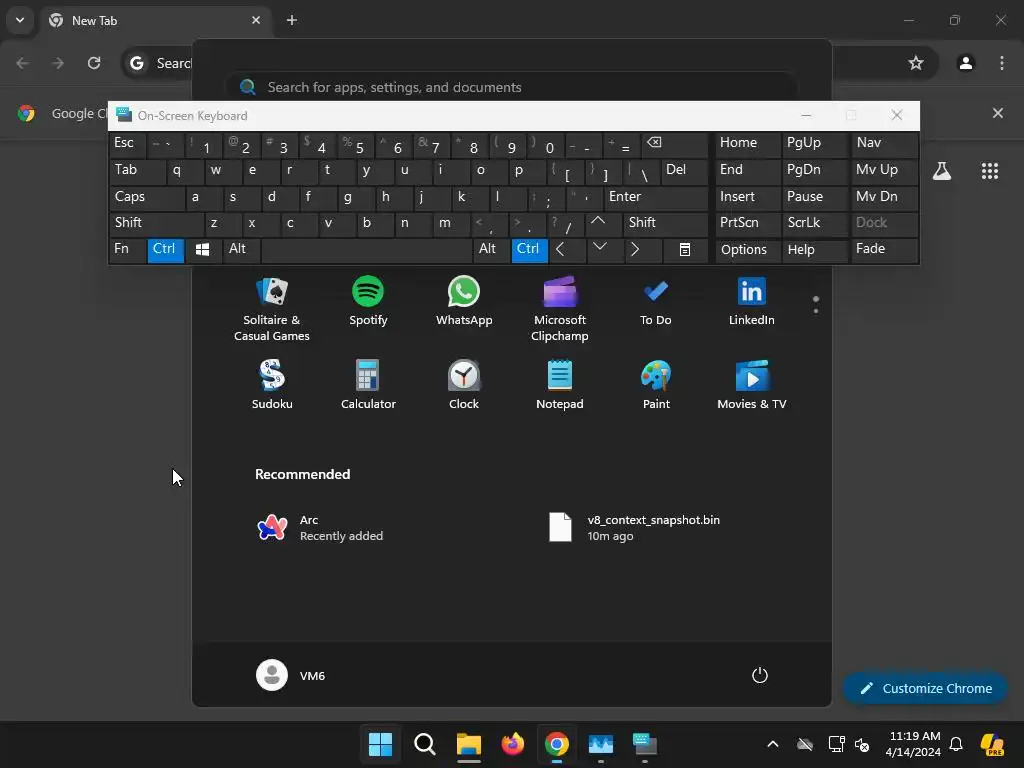Open the notifications bell in taskbar
Image resolution: width=1024 pixels, height=768 pixels.
(x=955, y=744)
